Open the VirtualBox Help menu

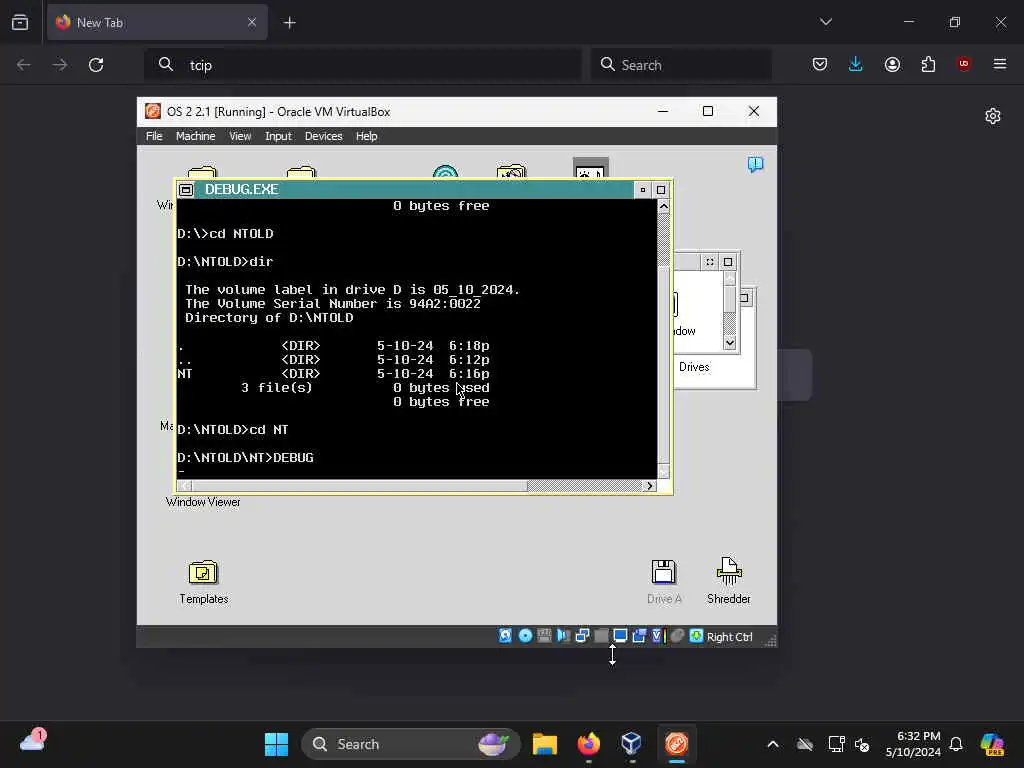pyautogui.click(x=366, y=136)
